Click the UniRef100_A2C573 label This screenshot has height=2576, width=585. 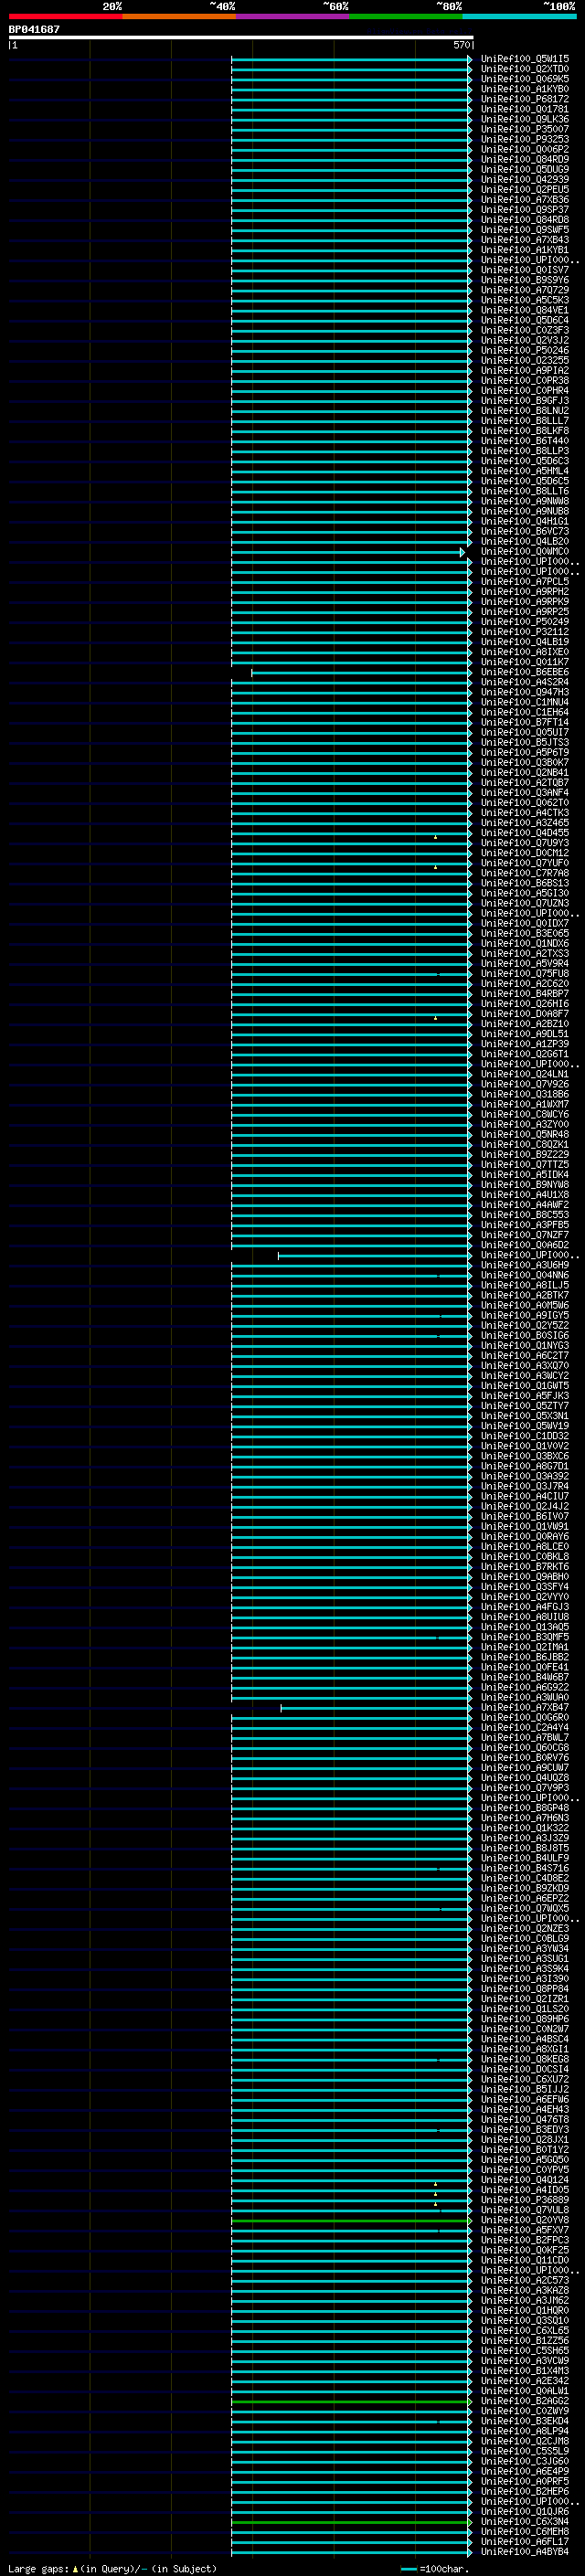pos(524,2281)
